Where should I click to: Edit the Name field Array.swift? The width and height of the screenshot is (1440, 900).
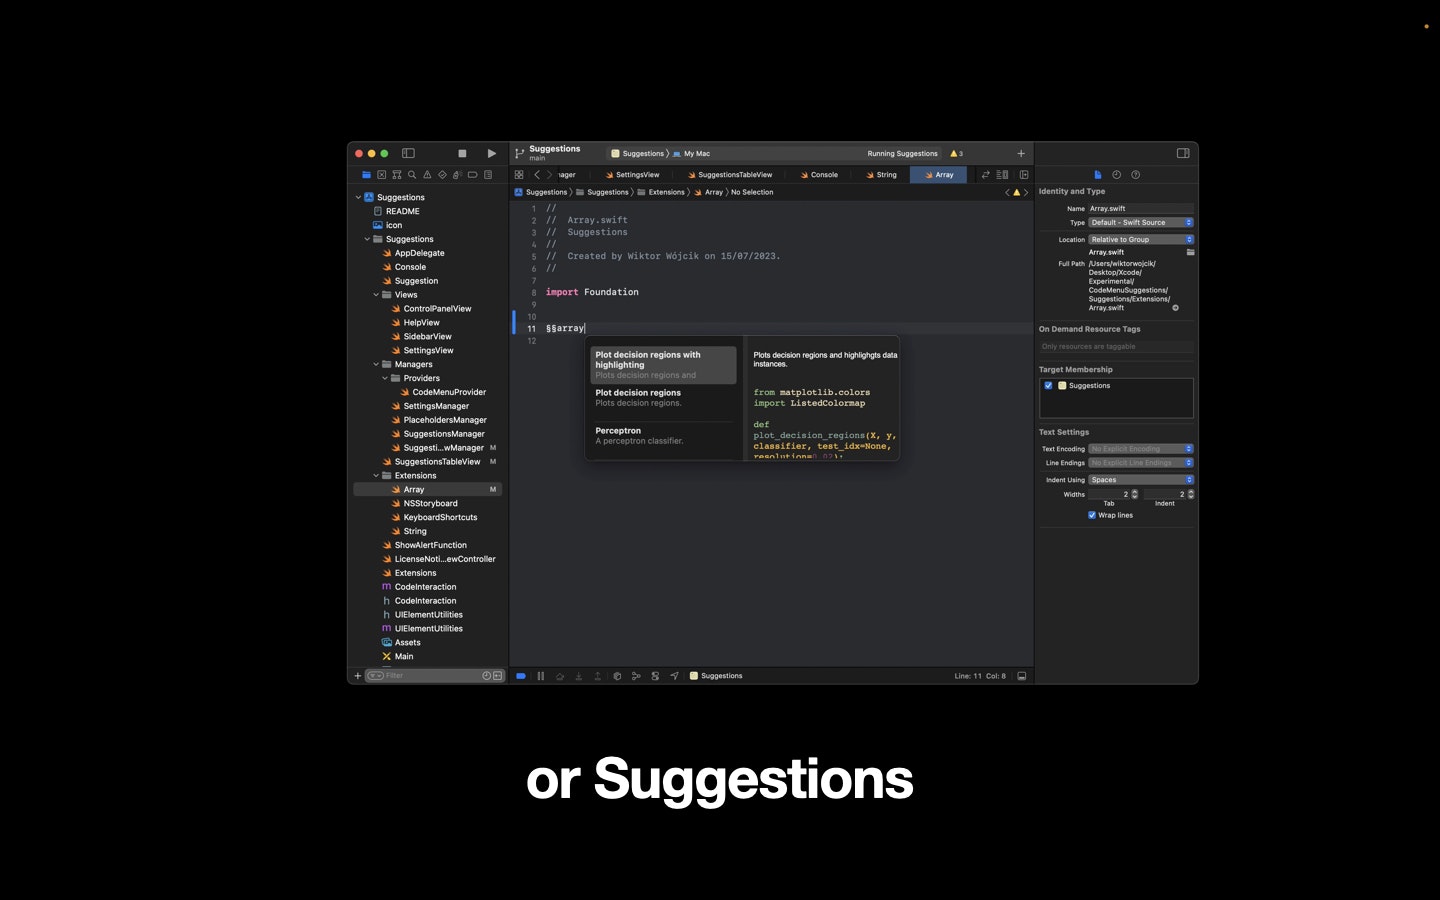click(x=1141, y=209)
